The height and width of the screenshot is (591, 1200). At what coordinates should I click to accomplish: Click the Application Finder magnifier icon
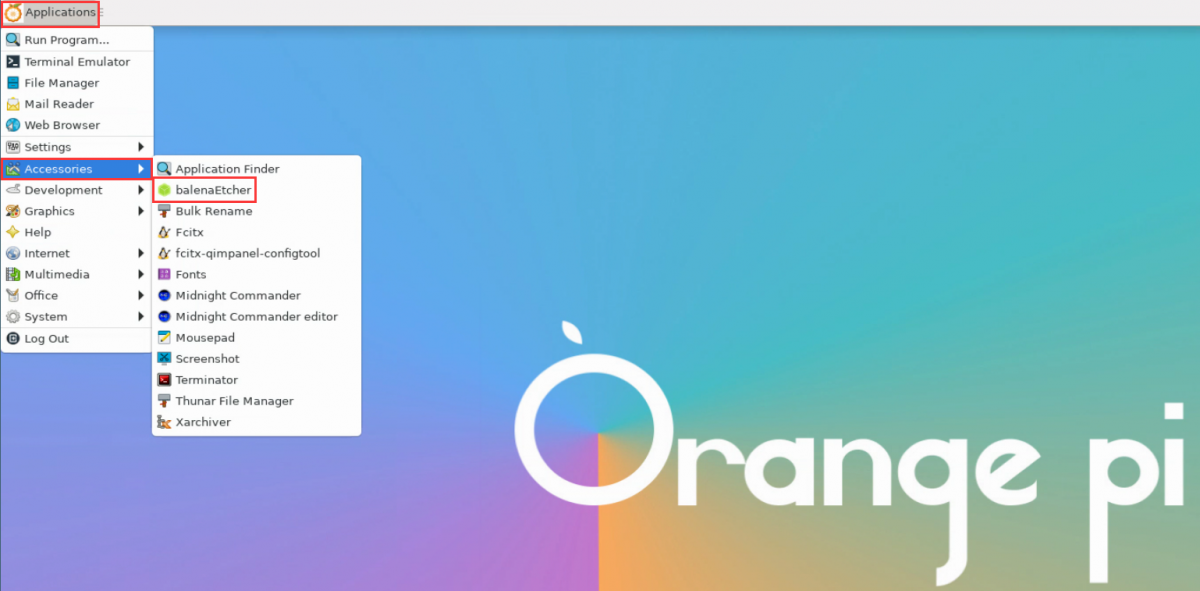165,169
